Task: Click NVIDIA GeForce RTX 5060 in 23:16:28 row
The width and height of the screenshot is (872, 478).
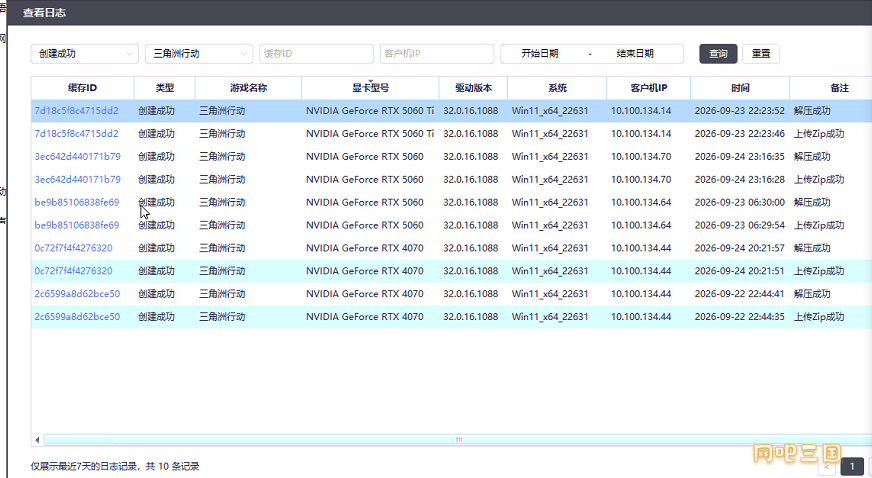Action: click(365, 179)
